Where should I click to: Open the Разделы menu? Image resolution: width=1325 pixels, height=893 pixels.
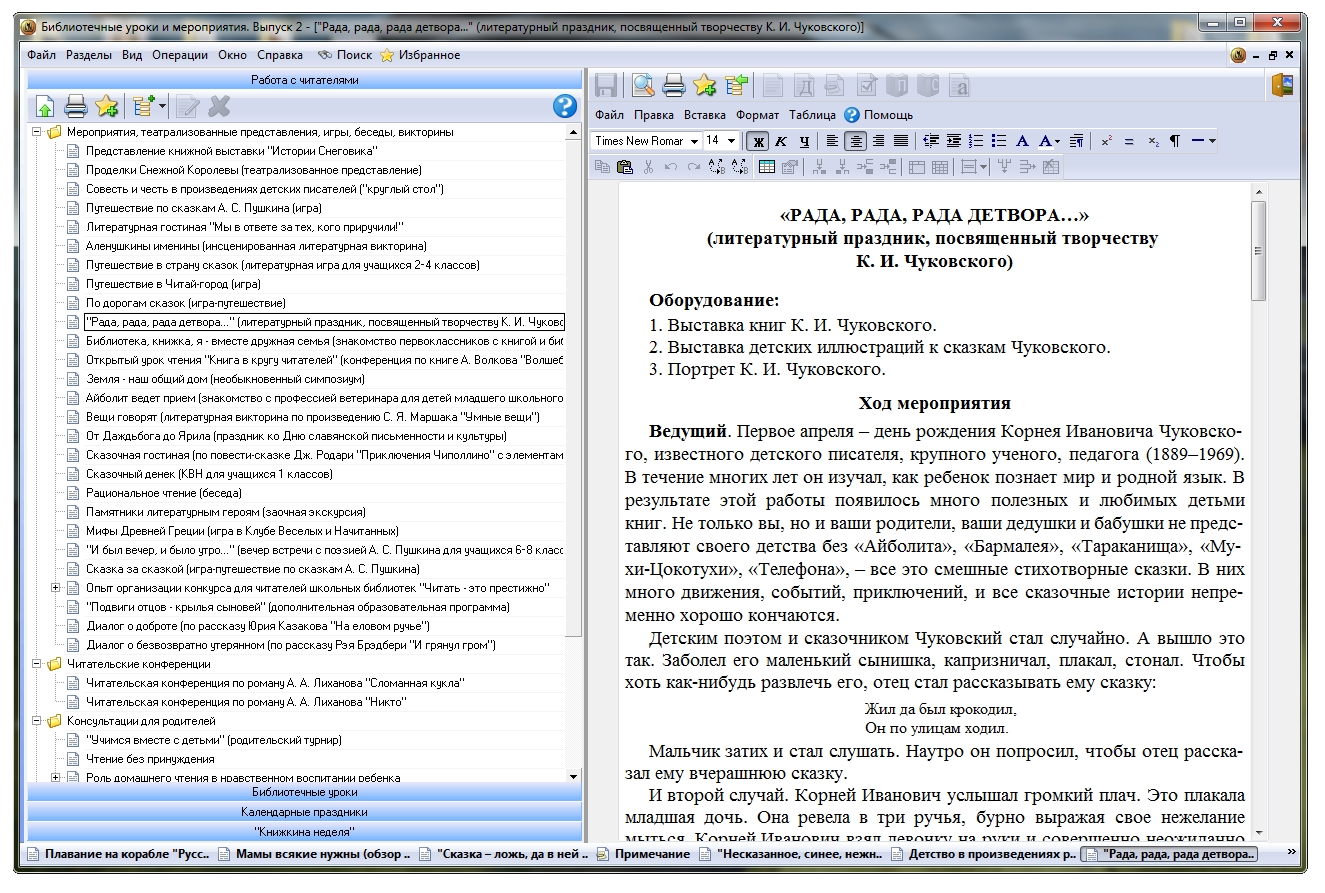[89, 55]
